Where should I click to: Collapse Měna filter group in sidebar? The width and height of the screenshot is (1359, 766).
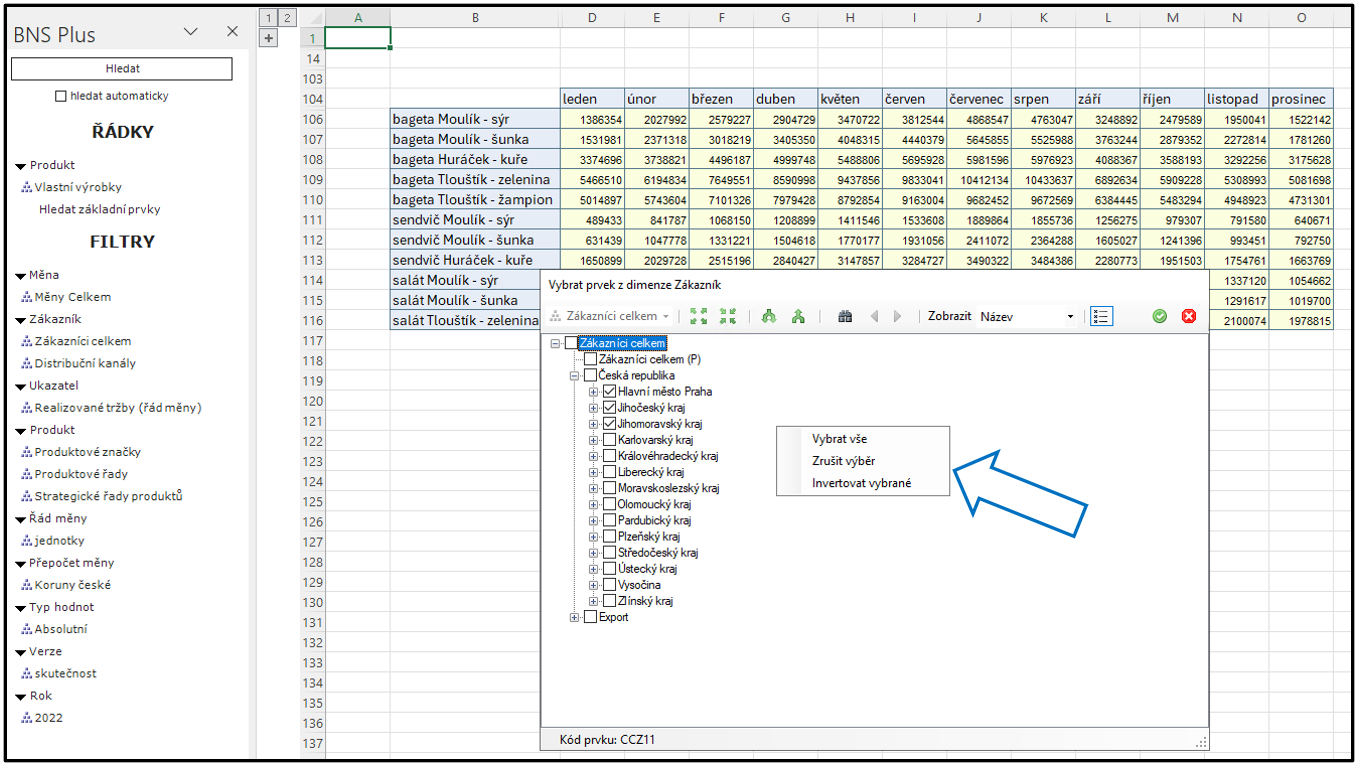[x=20, y=275]
